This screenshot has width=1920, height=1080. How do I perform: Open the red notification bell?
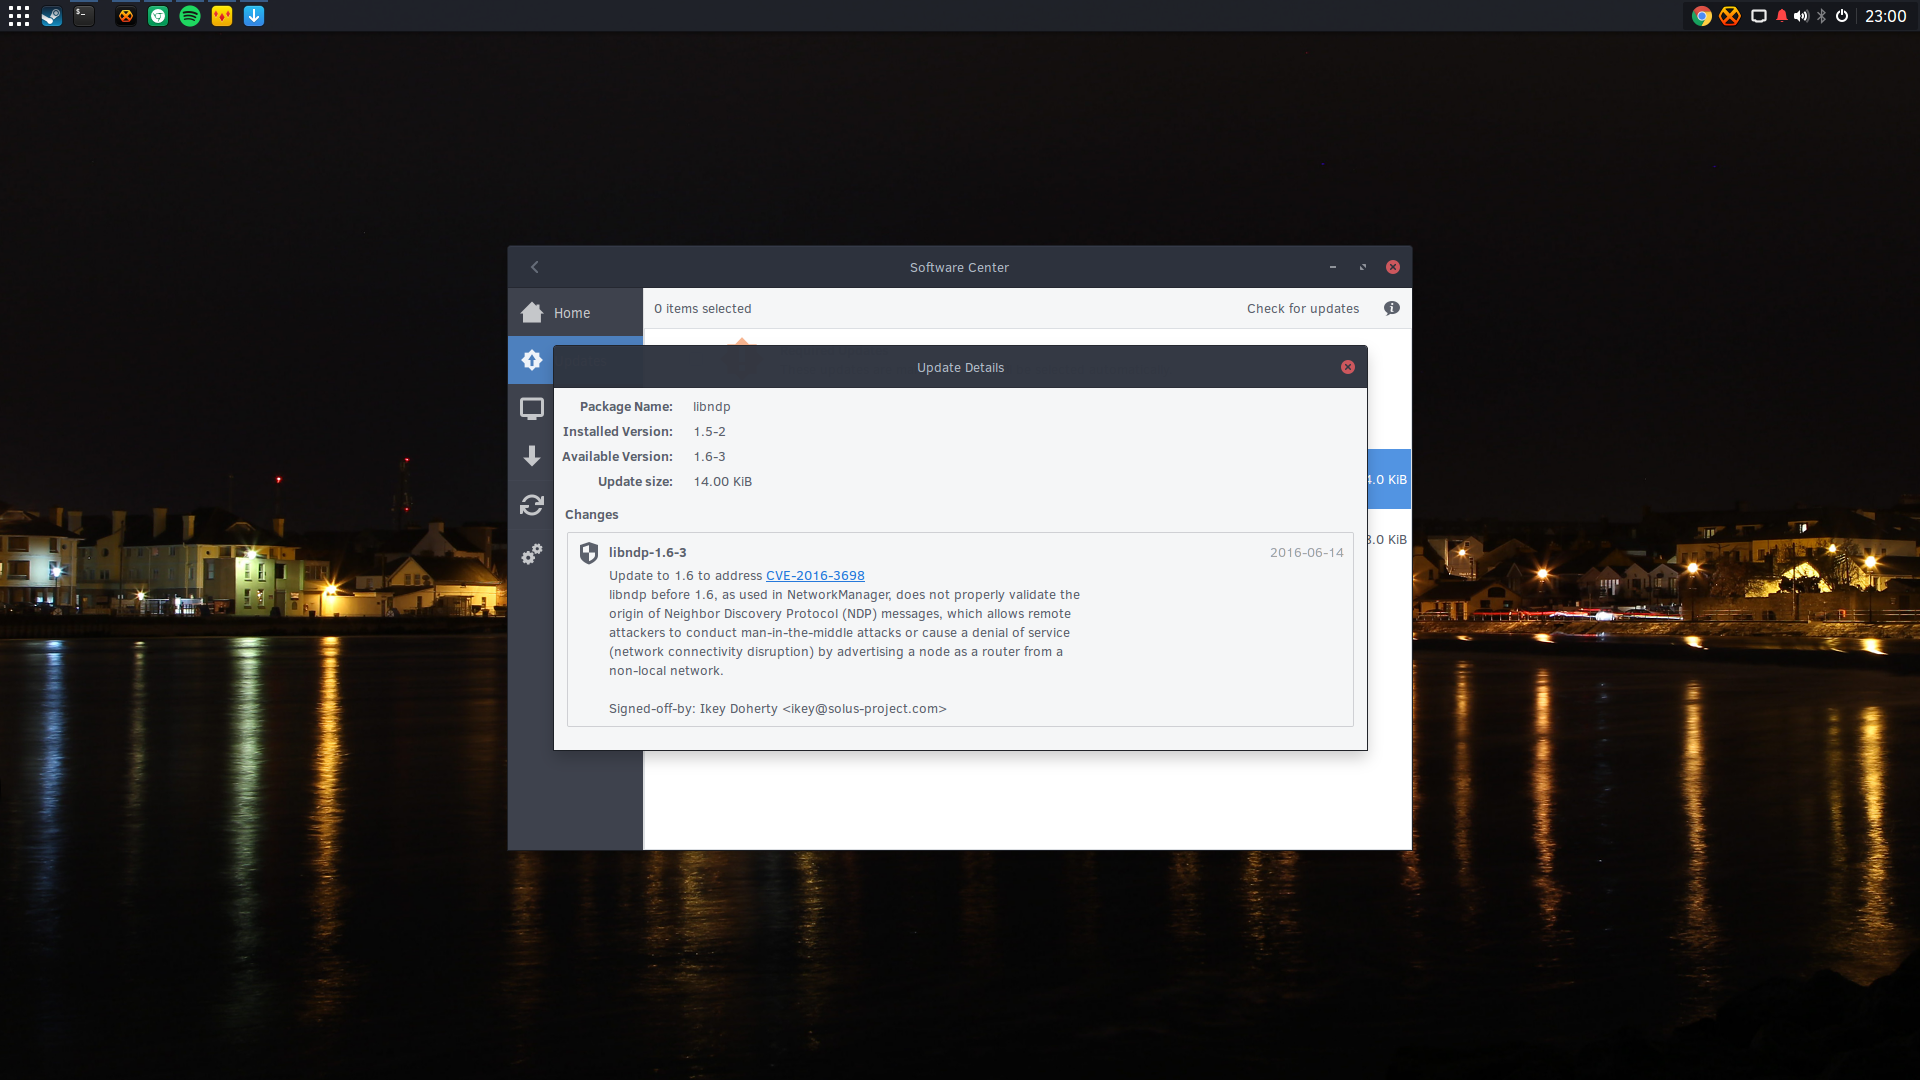click(1782, 16)
